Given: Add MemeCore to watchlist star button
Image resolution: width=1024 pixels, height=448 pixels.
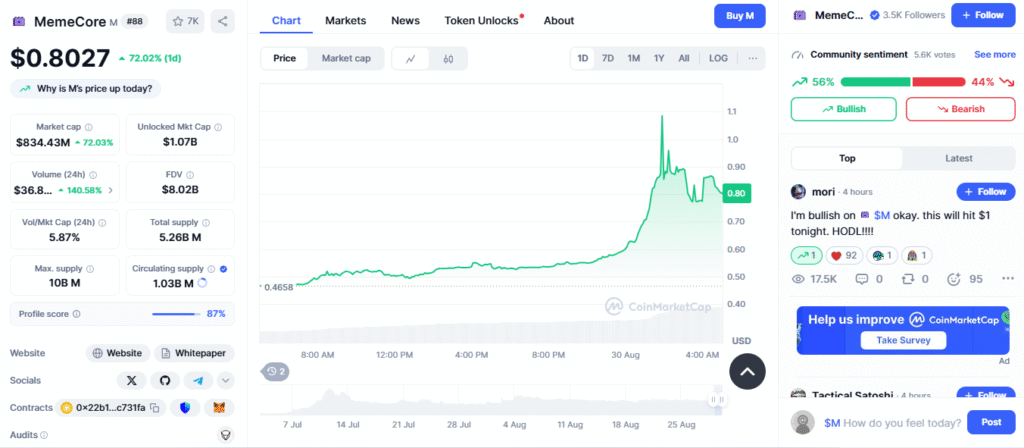Looking at the screenshot, I should [x=185, y=22].
